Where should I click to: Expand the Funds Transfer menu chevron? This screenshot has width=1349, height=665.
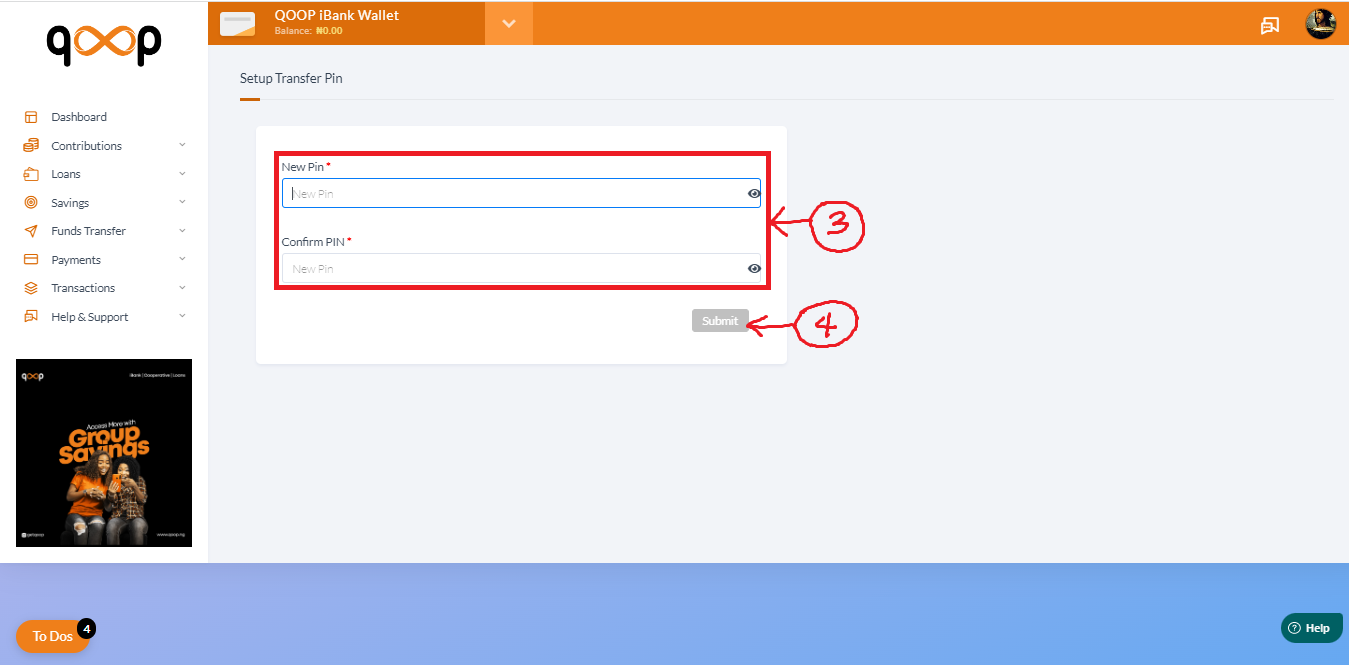point(182,230)
